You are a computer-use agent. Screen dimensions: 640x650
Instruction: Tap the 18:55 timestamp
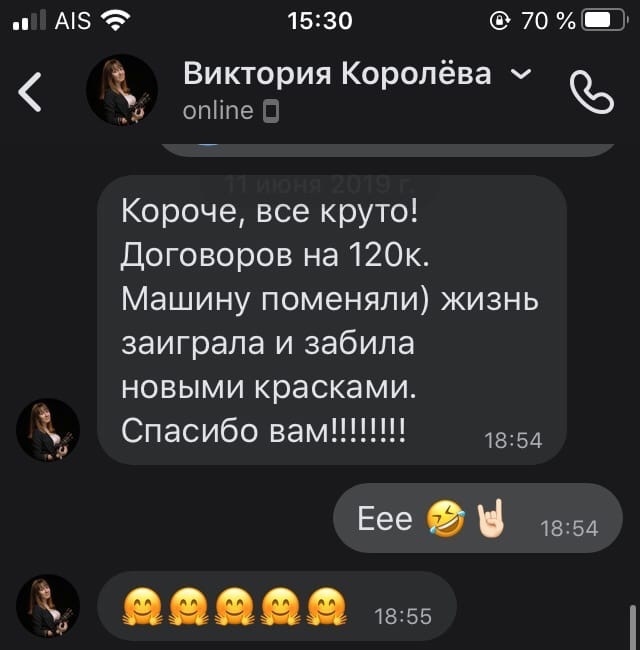[403, 616]
